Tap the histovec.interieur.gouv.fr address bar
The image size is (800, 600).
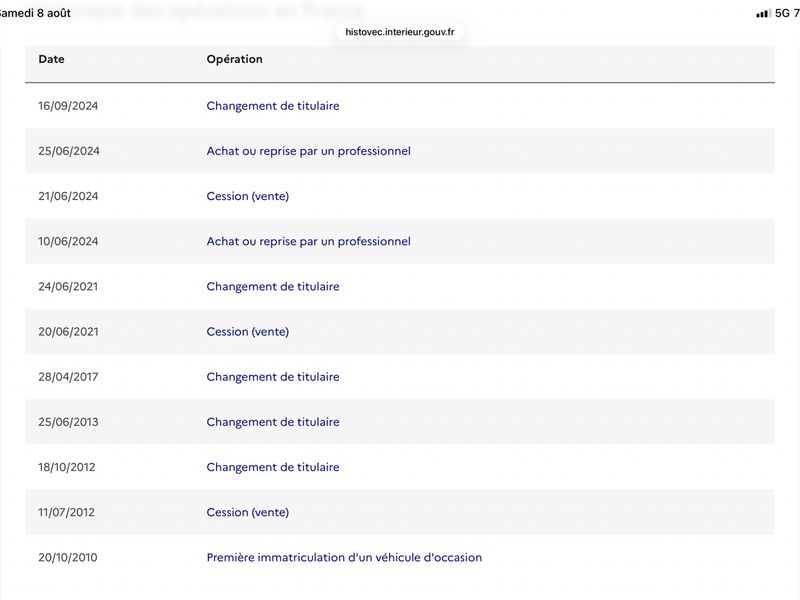pyautogui.click(x=399, y=32)
